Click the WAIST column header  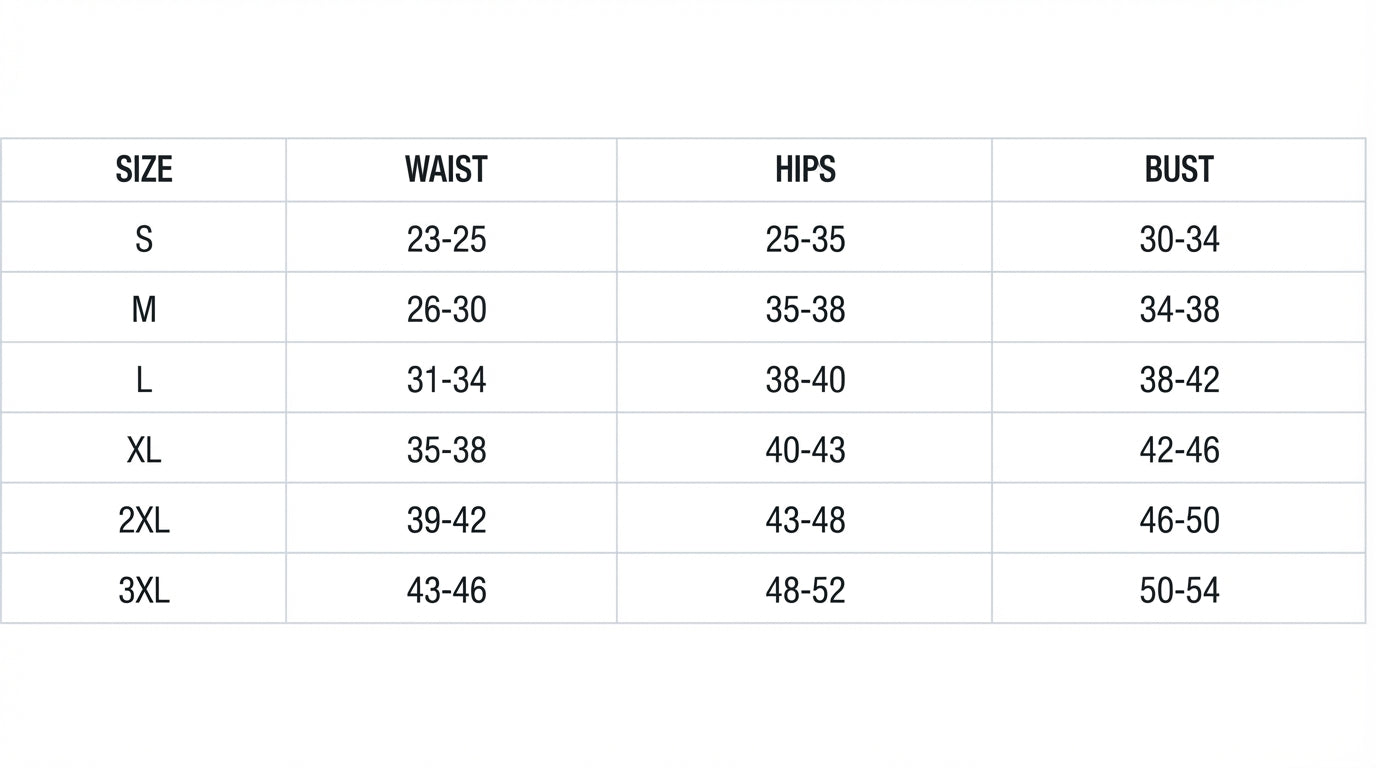446,170
